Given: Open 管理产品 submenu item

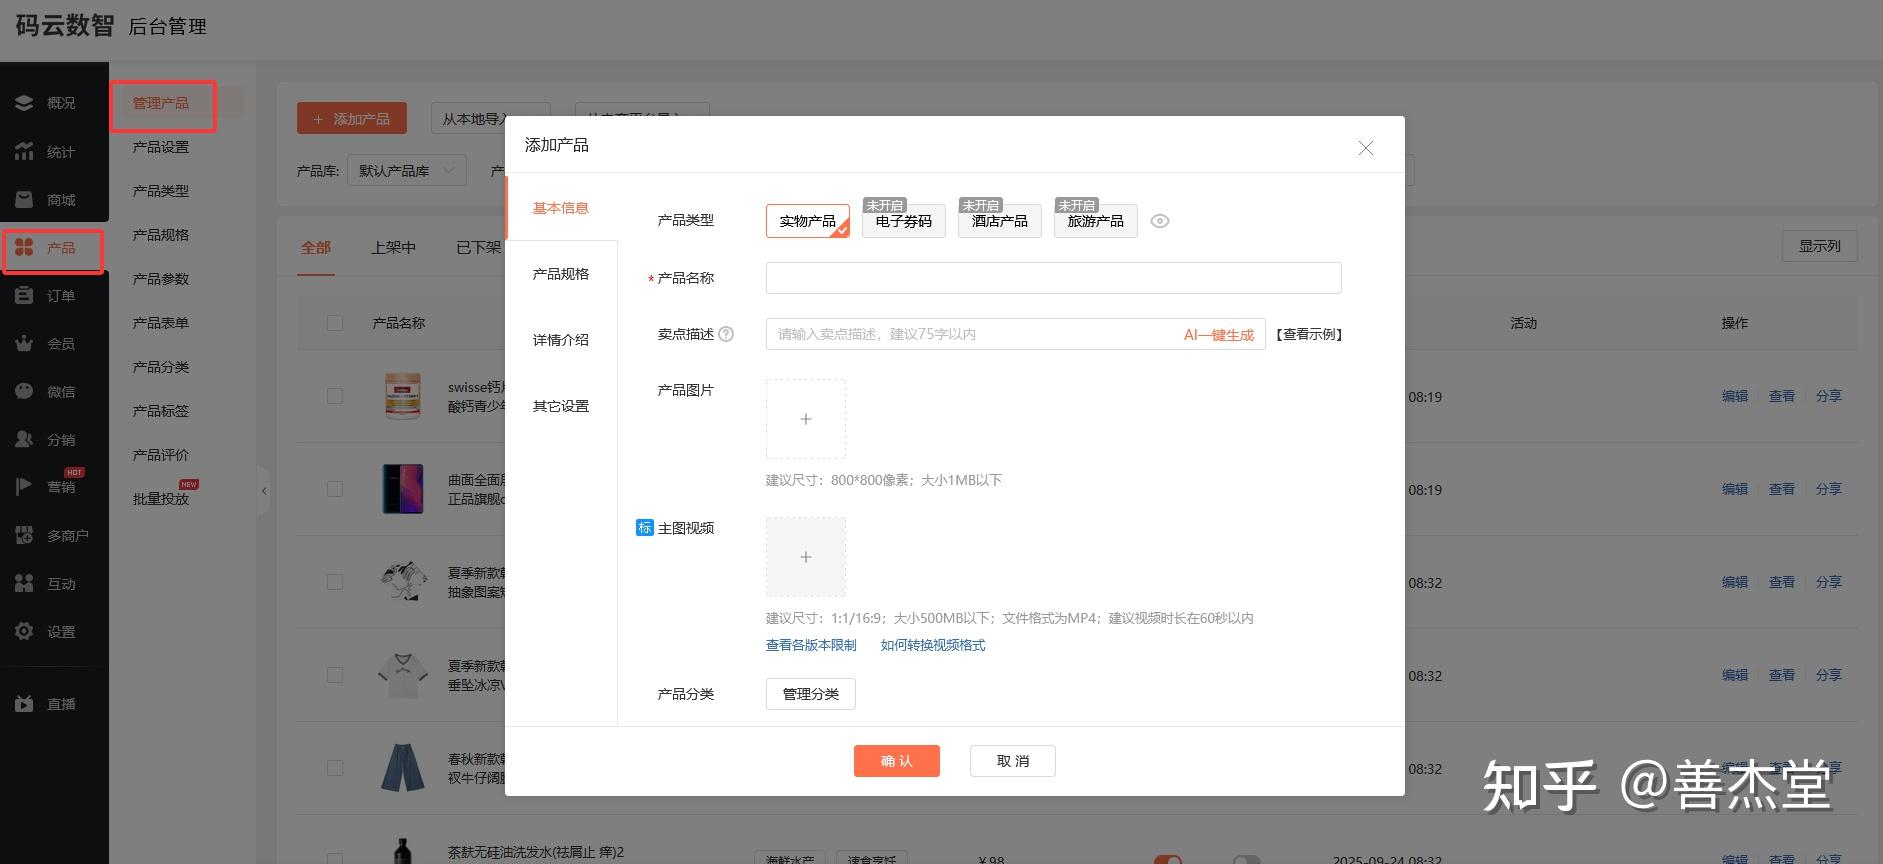Looking at the screenshot, I should [161, 103].
